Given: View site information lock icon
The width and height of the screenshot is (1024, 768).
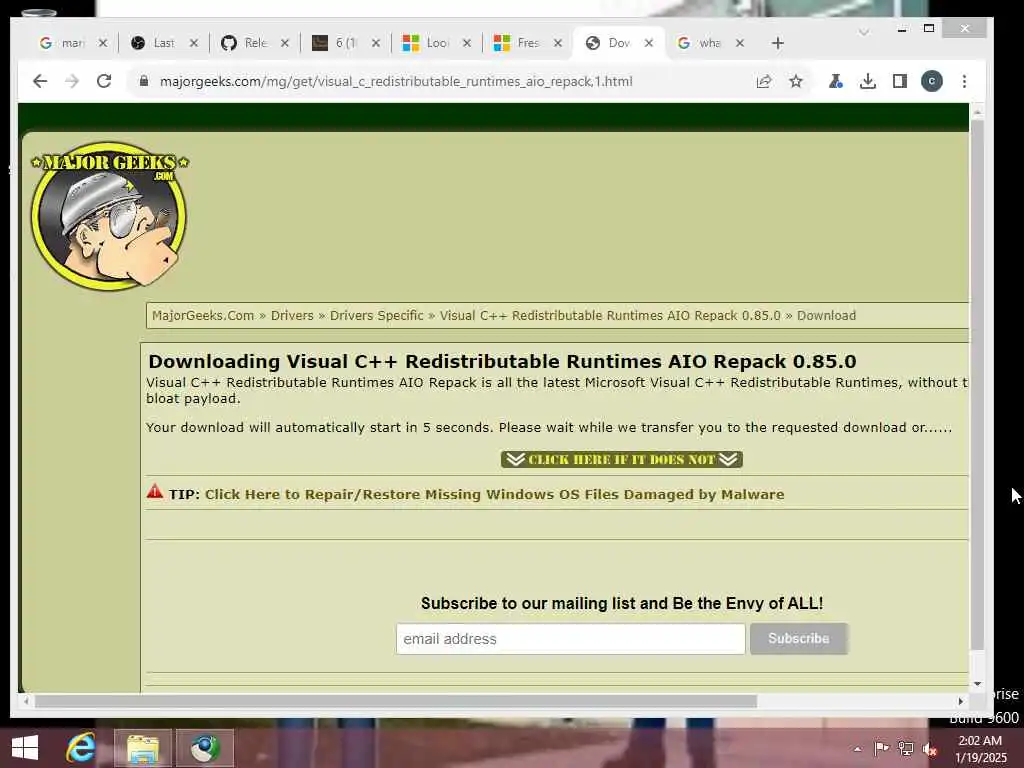Looking at the screenshot, I should (144, 81).
